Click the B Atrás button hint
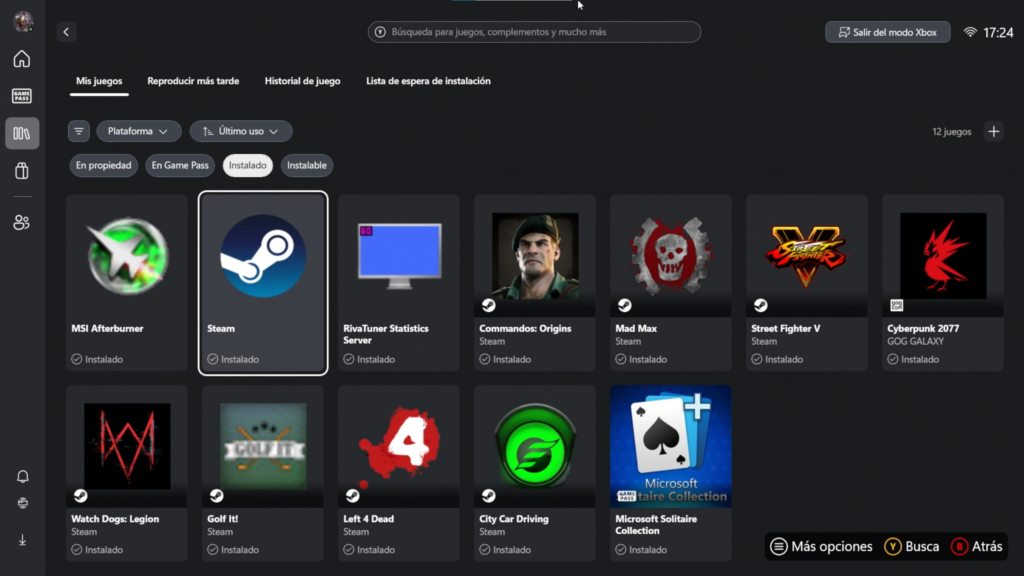 point(976,547)
